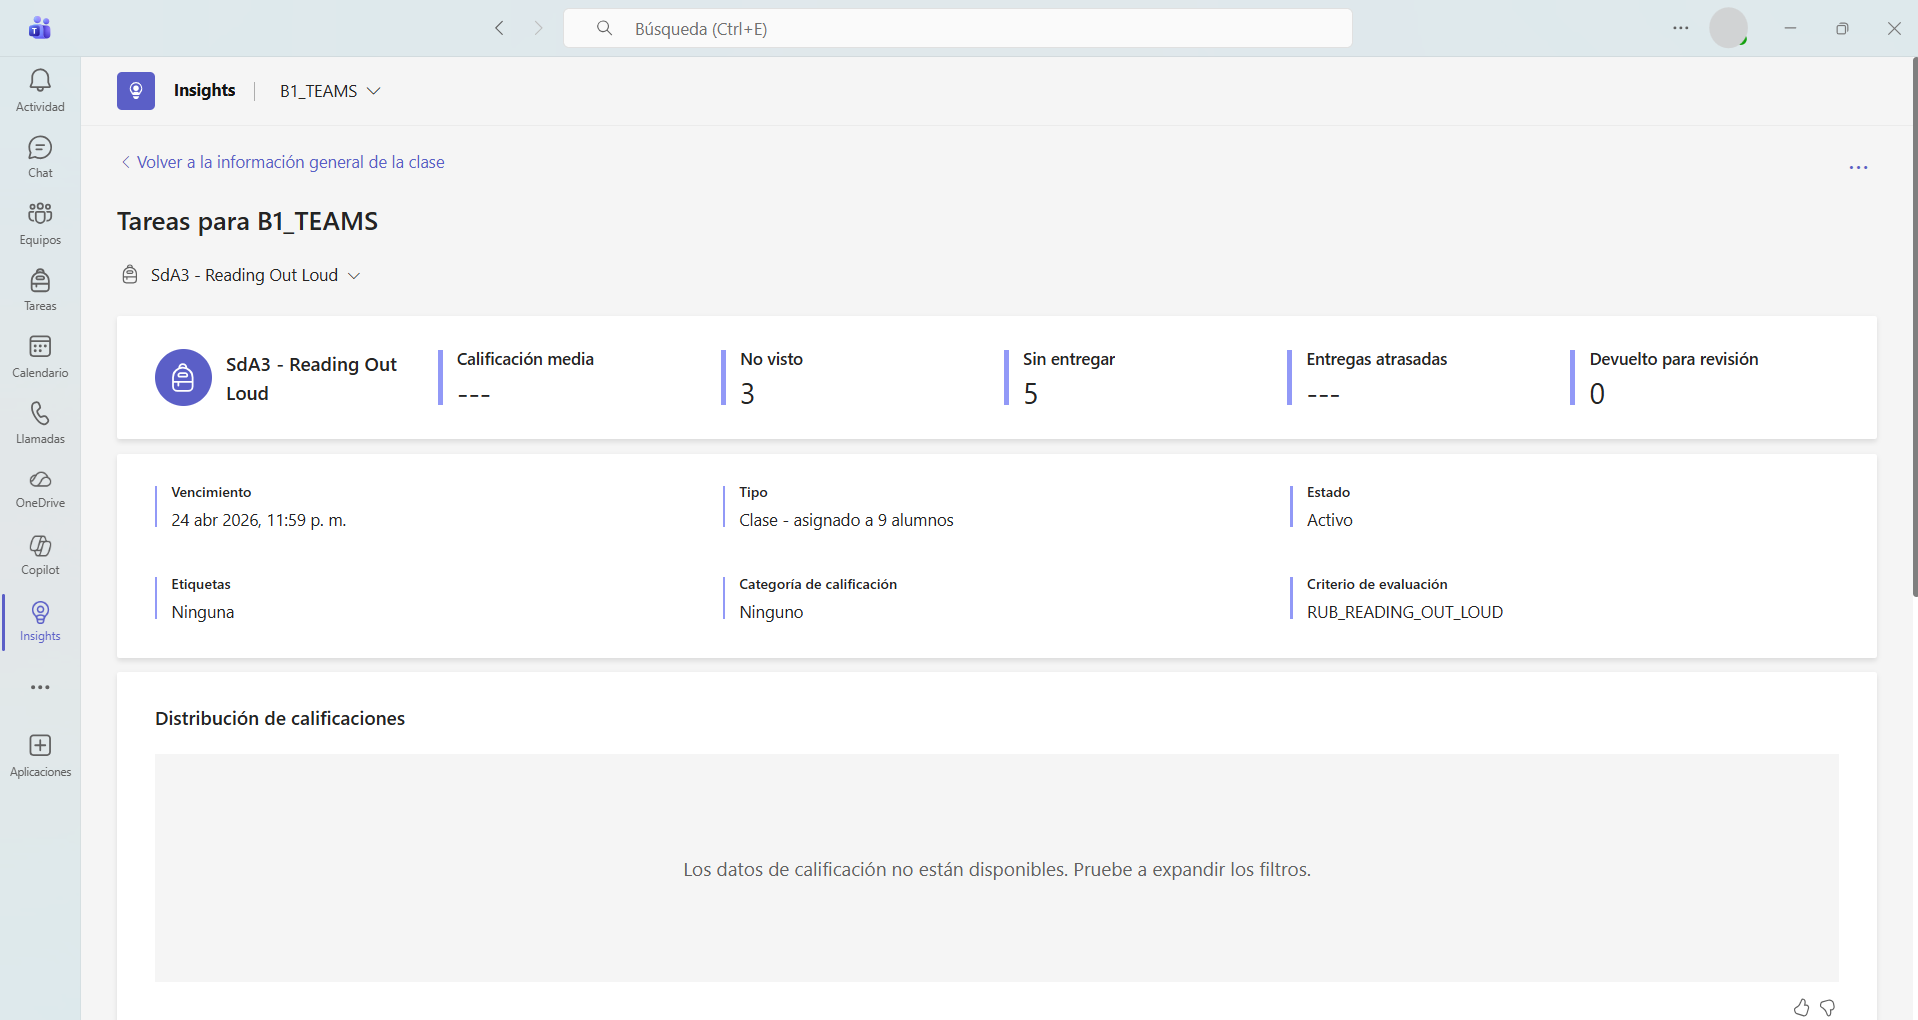Click the small assignment icon beside dropdown
This screenshot has height=1020, width=1918.
pyautogui.click(x=130, y=275)
